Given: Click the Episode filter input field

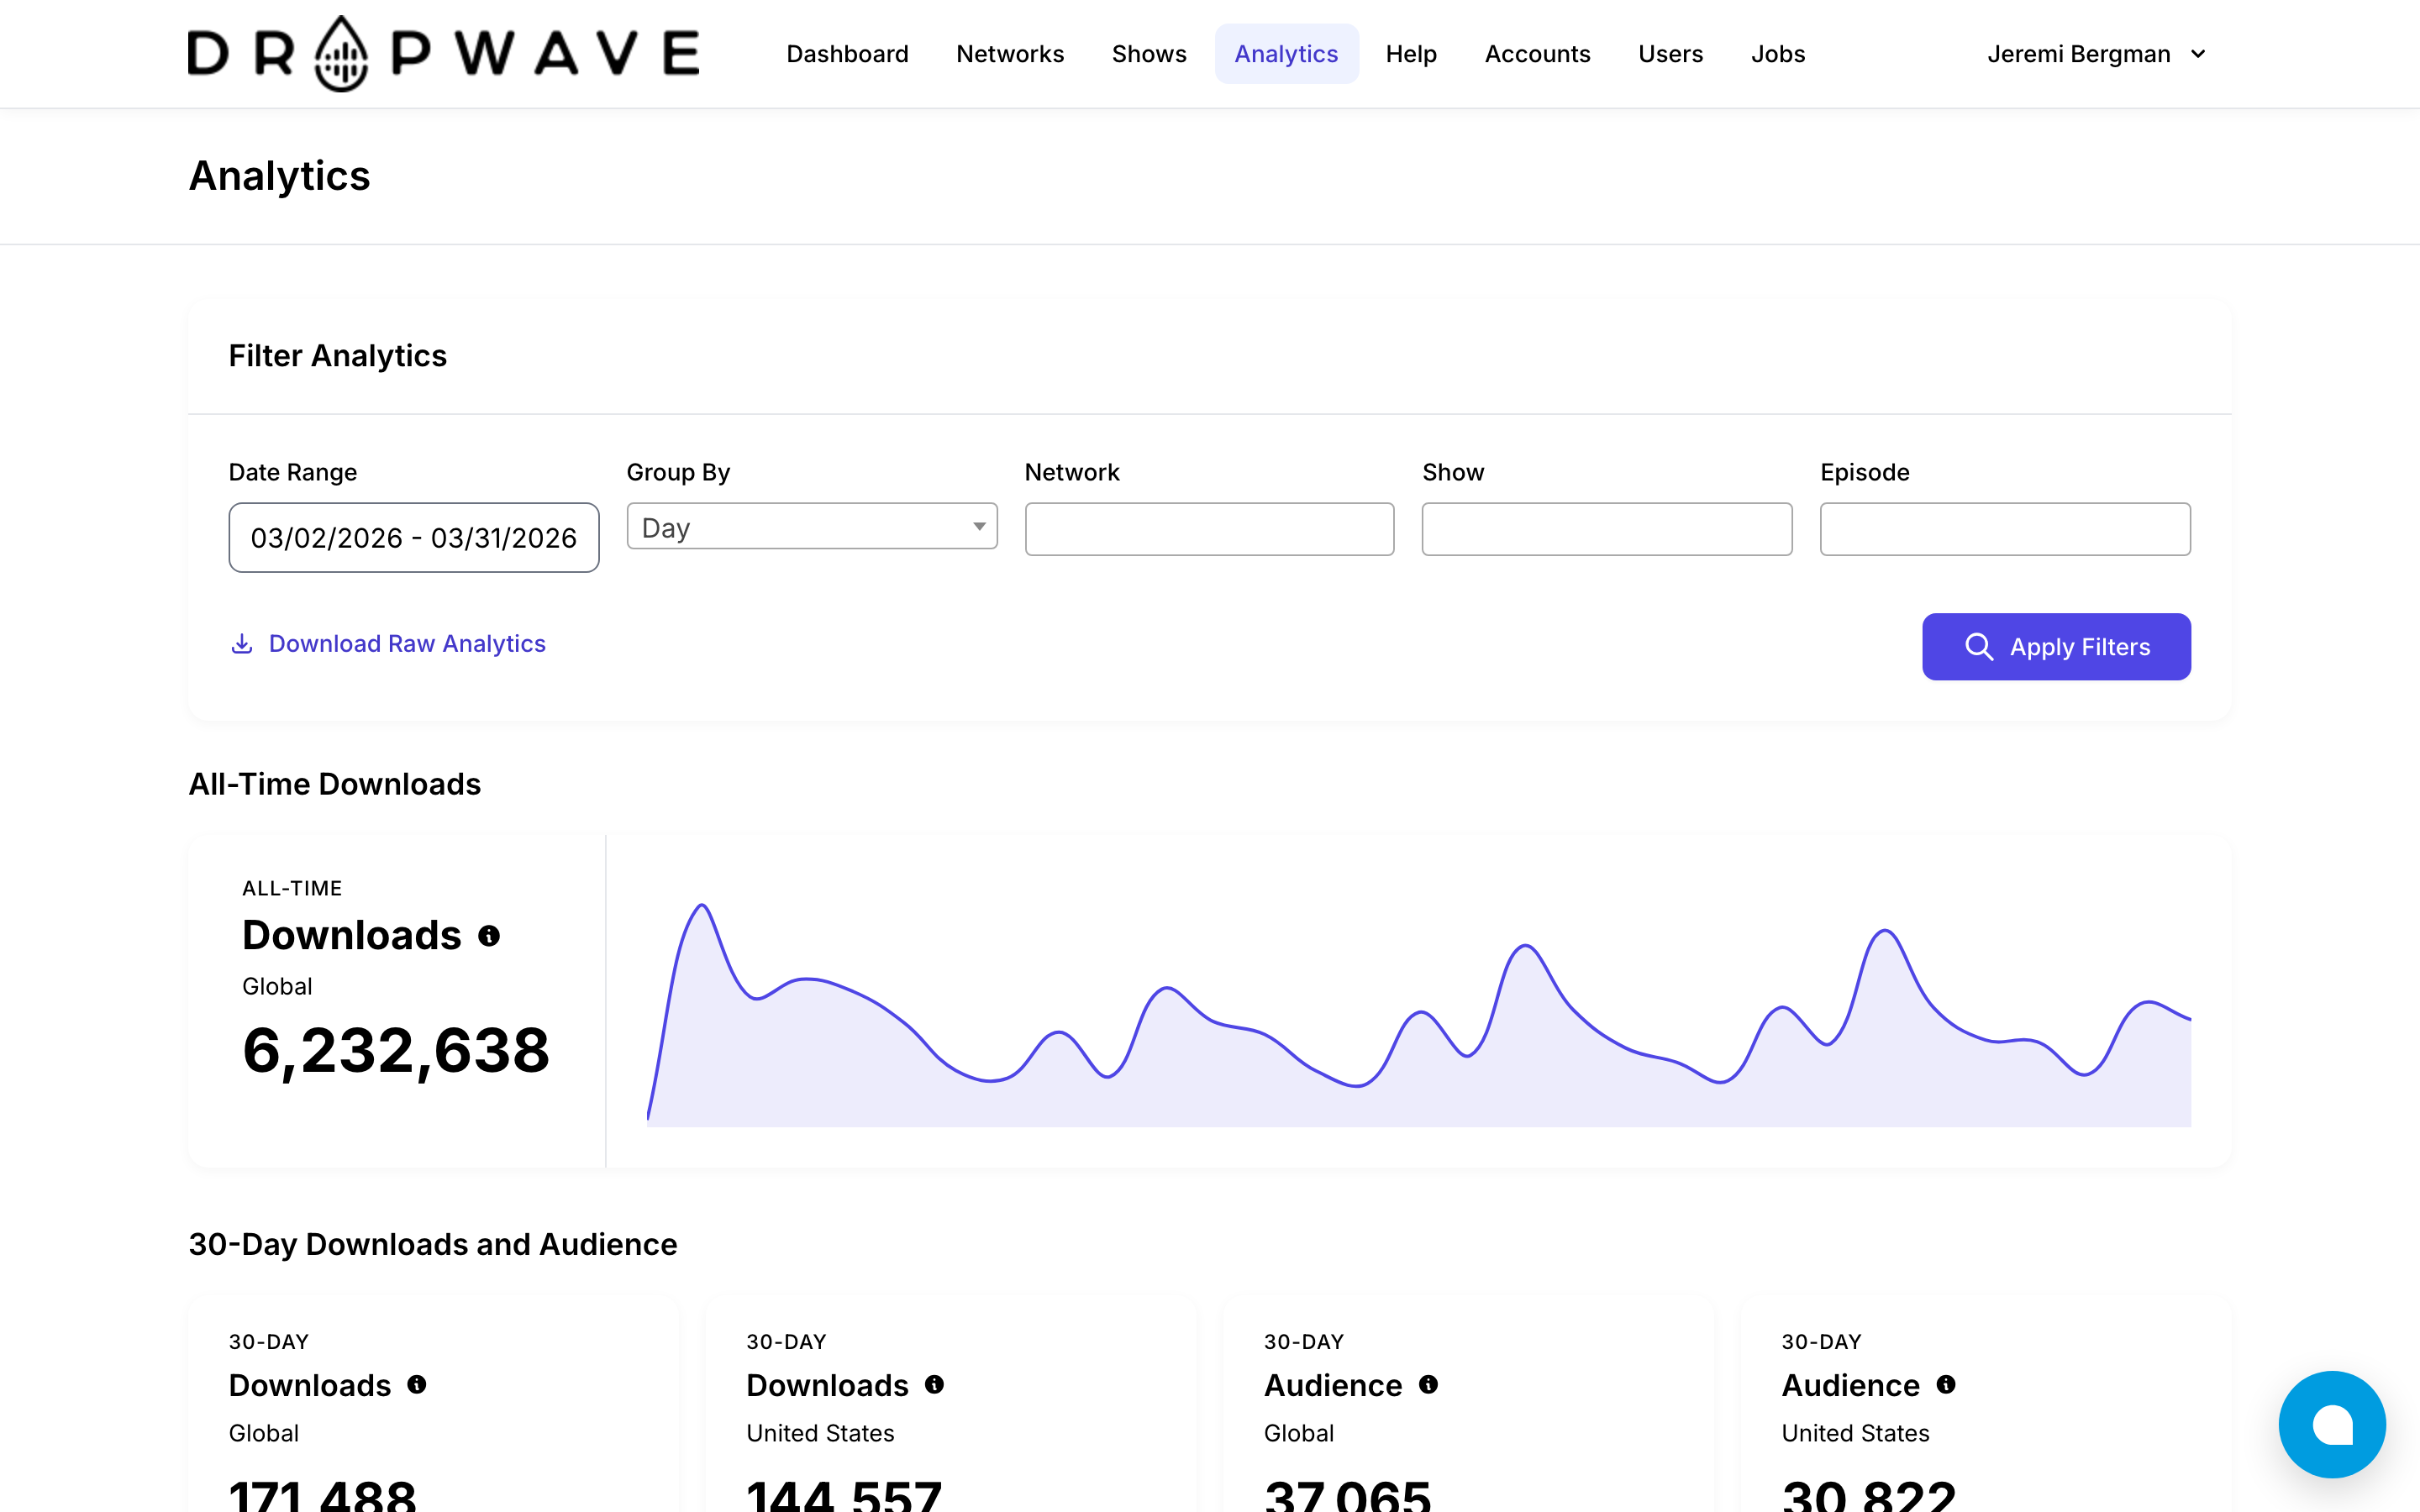Looking at the screenshot, I should point(2004,529).
